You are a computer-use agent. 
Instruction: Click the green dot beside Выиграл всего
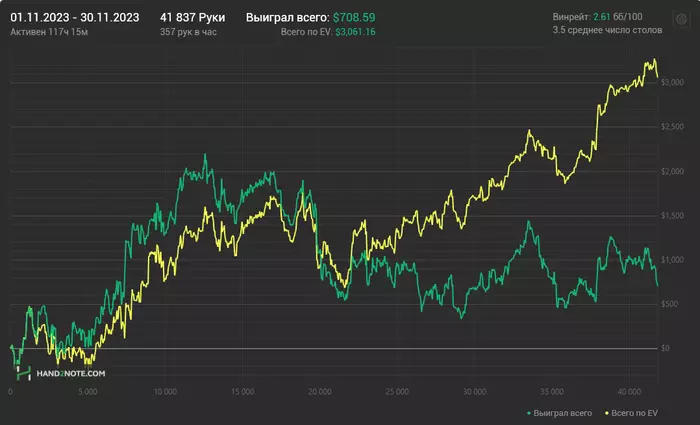(528, 412)
